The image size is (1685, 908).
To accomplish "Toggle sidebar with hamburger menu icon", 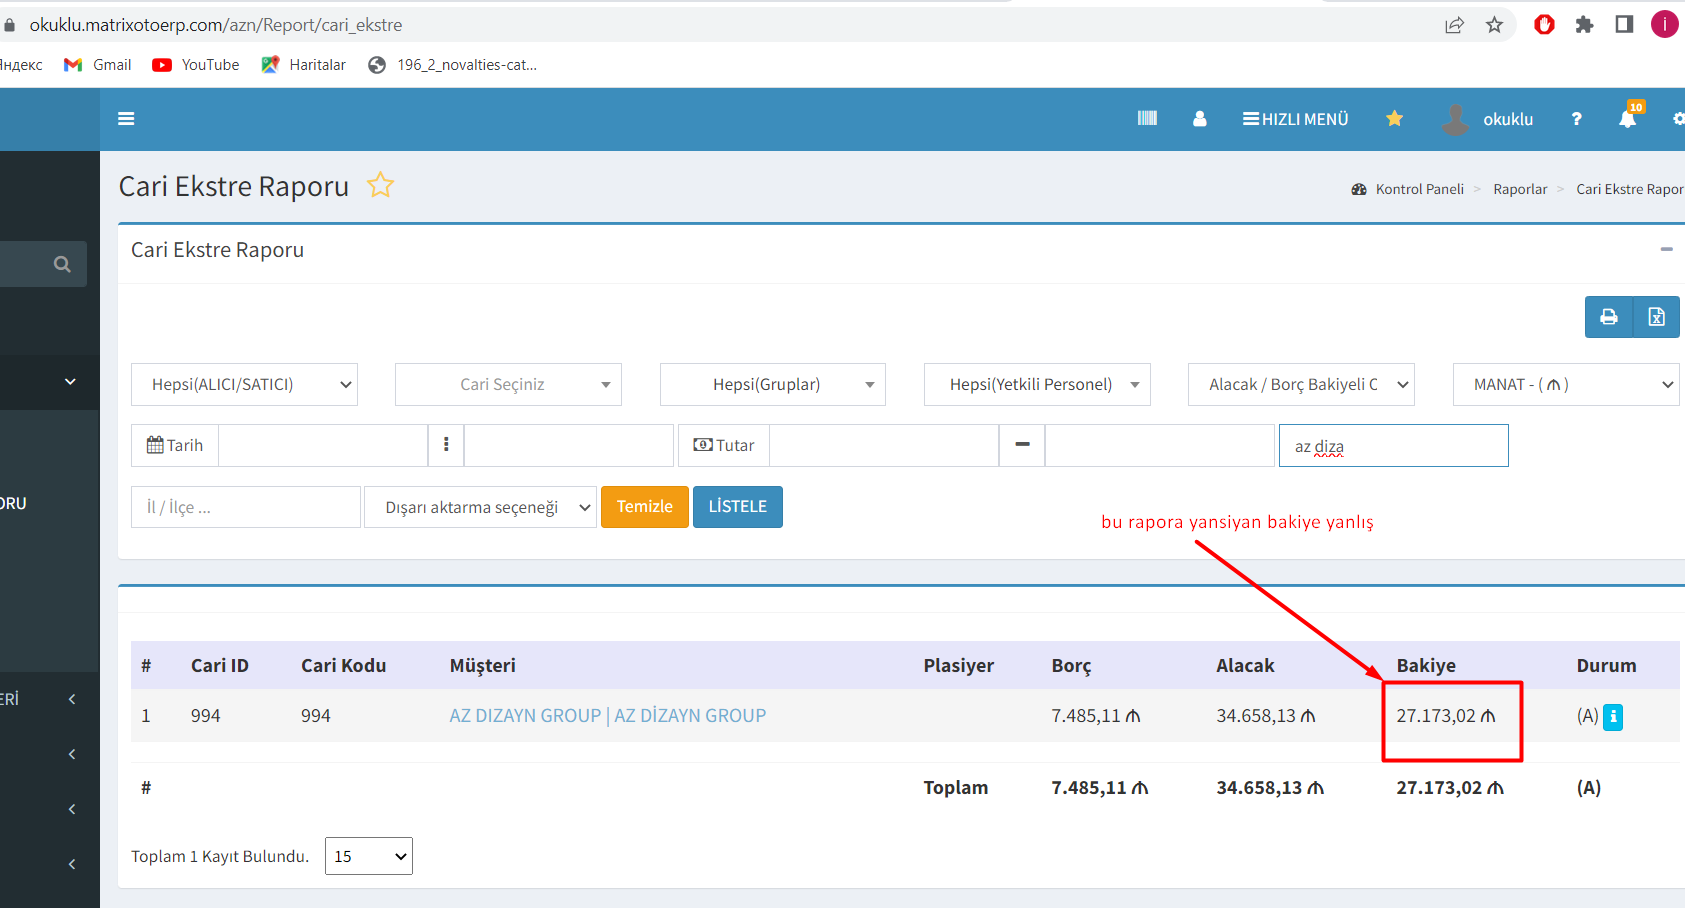I will click(x=126, y=119).
